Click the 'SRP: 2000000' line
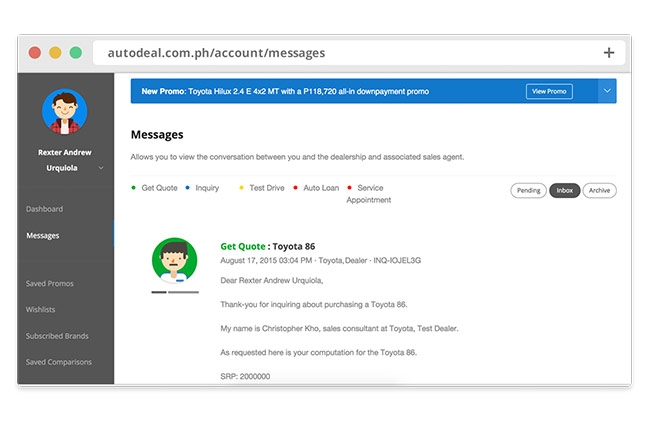This screenshot has height=430, width=650. (x=245, y=376)
